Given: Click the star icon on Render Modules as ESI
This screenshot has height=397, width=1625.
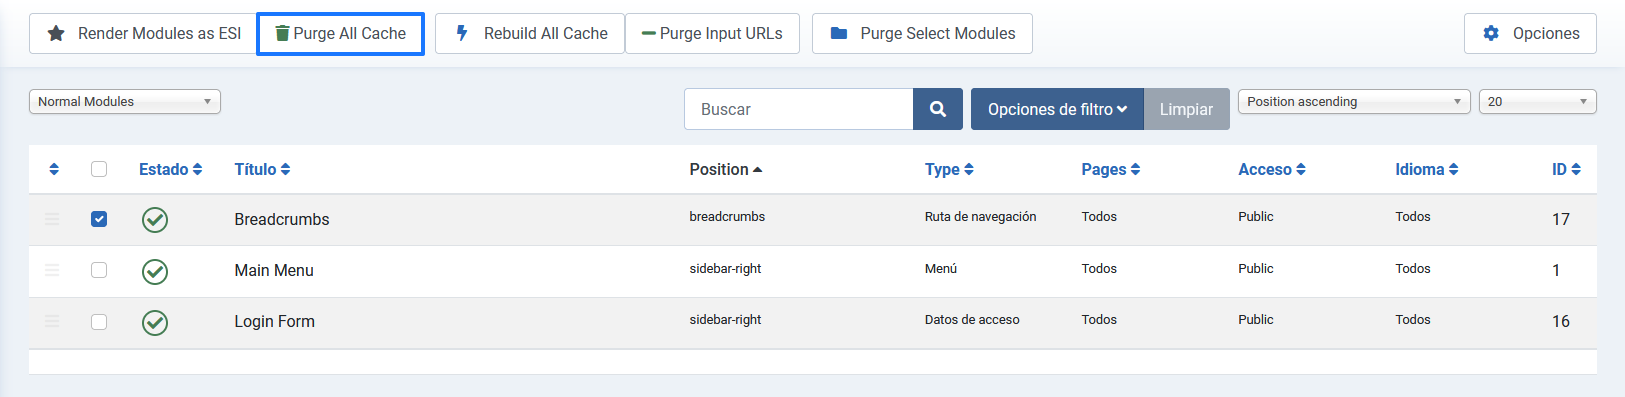Looking at the screenshot, I should pyautogui.click(x=57, y=33).
